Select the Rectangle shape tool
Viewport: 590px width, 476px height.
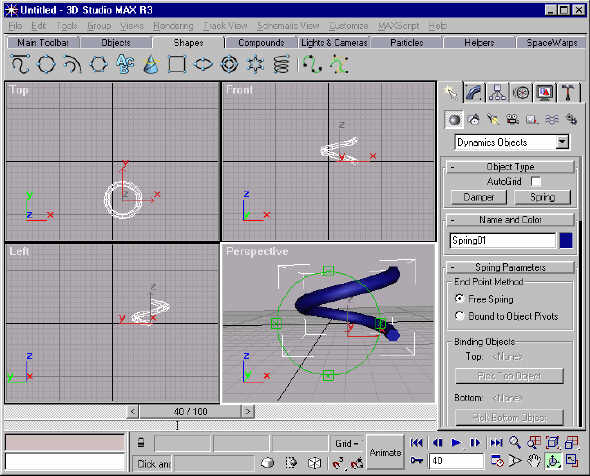(177, 64)
